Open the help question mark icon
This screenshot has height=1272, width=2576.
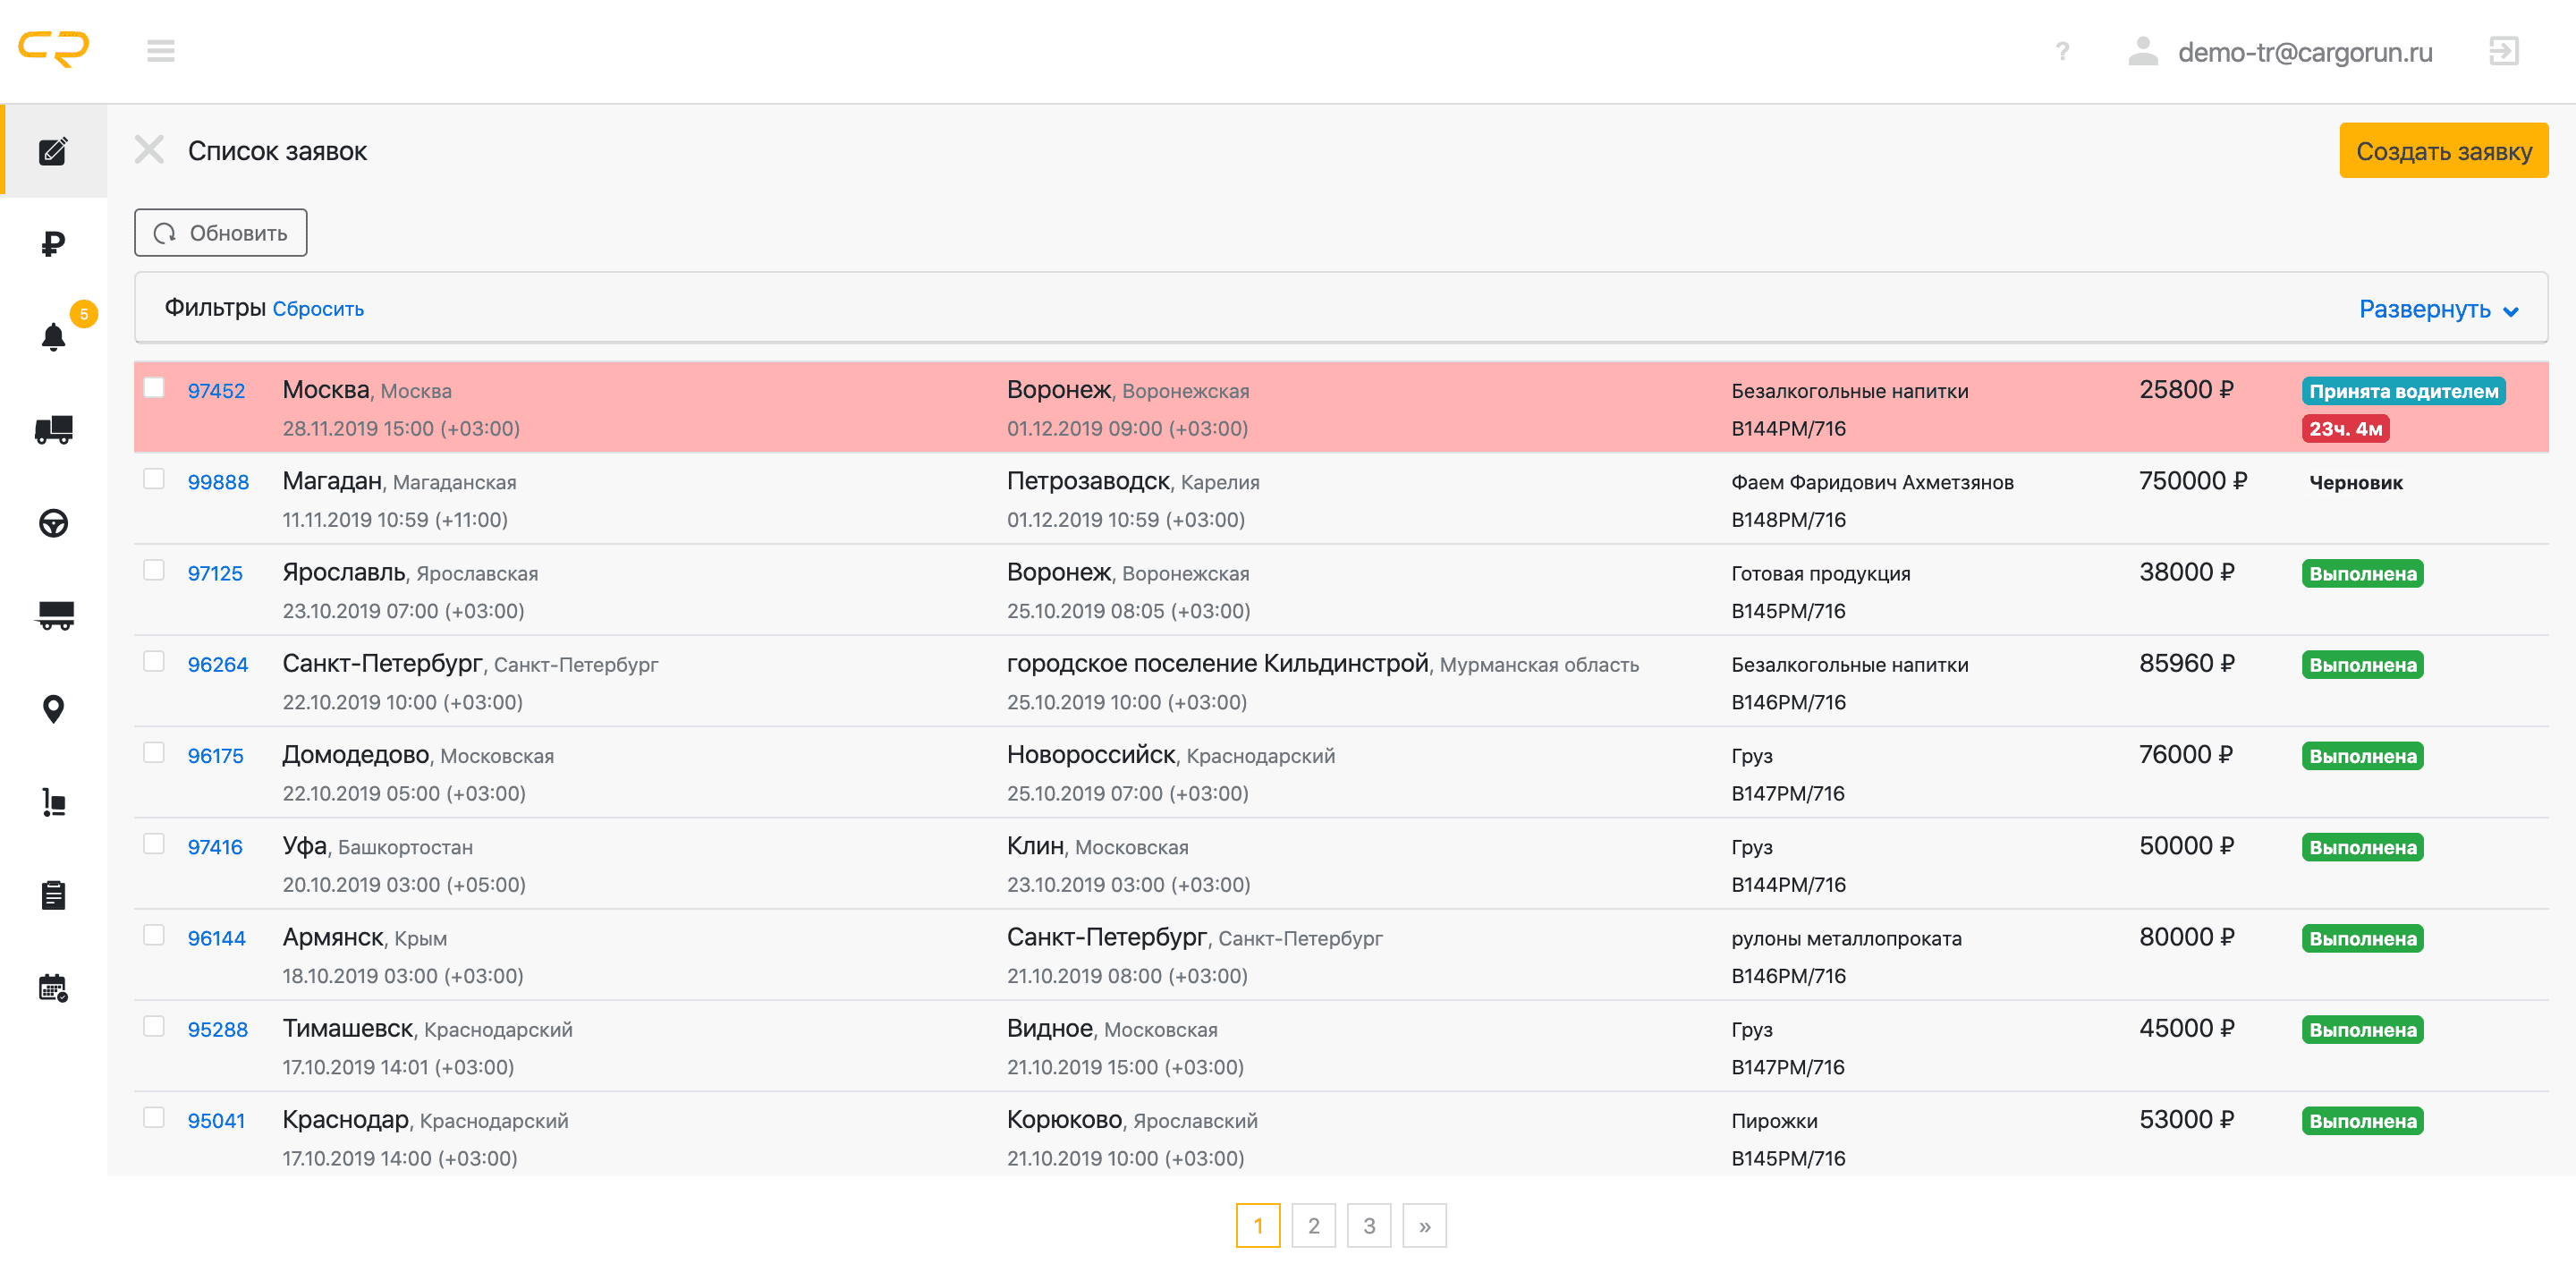pyautogui.click(x=2061, y=51)
